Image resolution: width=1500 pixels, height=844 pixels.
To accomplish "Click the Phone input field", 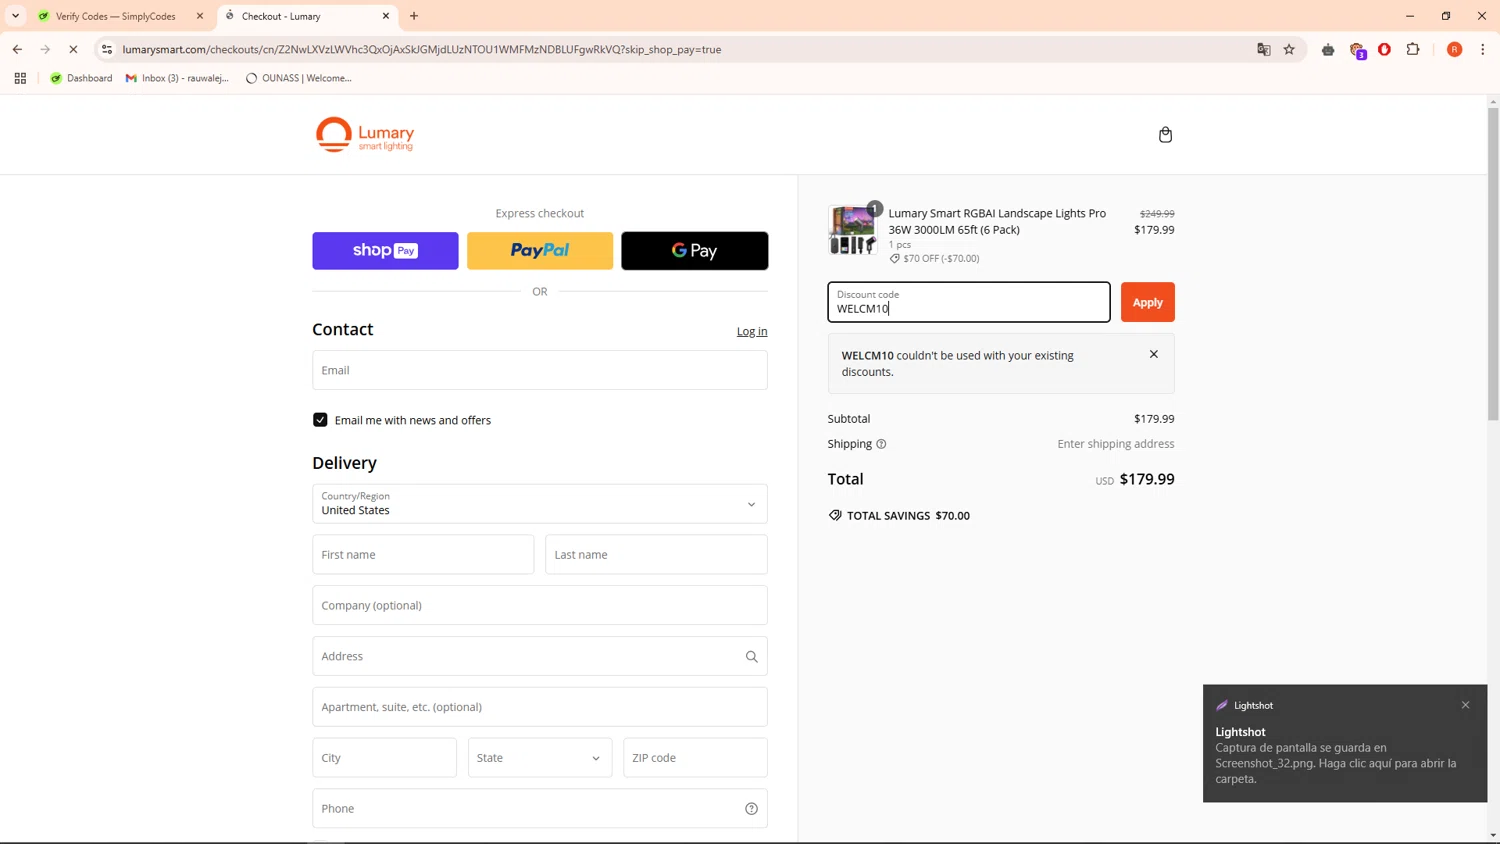I will [x=540, y=809].
